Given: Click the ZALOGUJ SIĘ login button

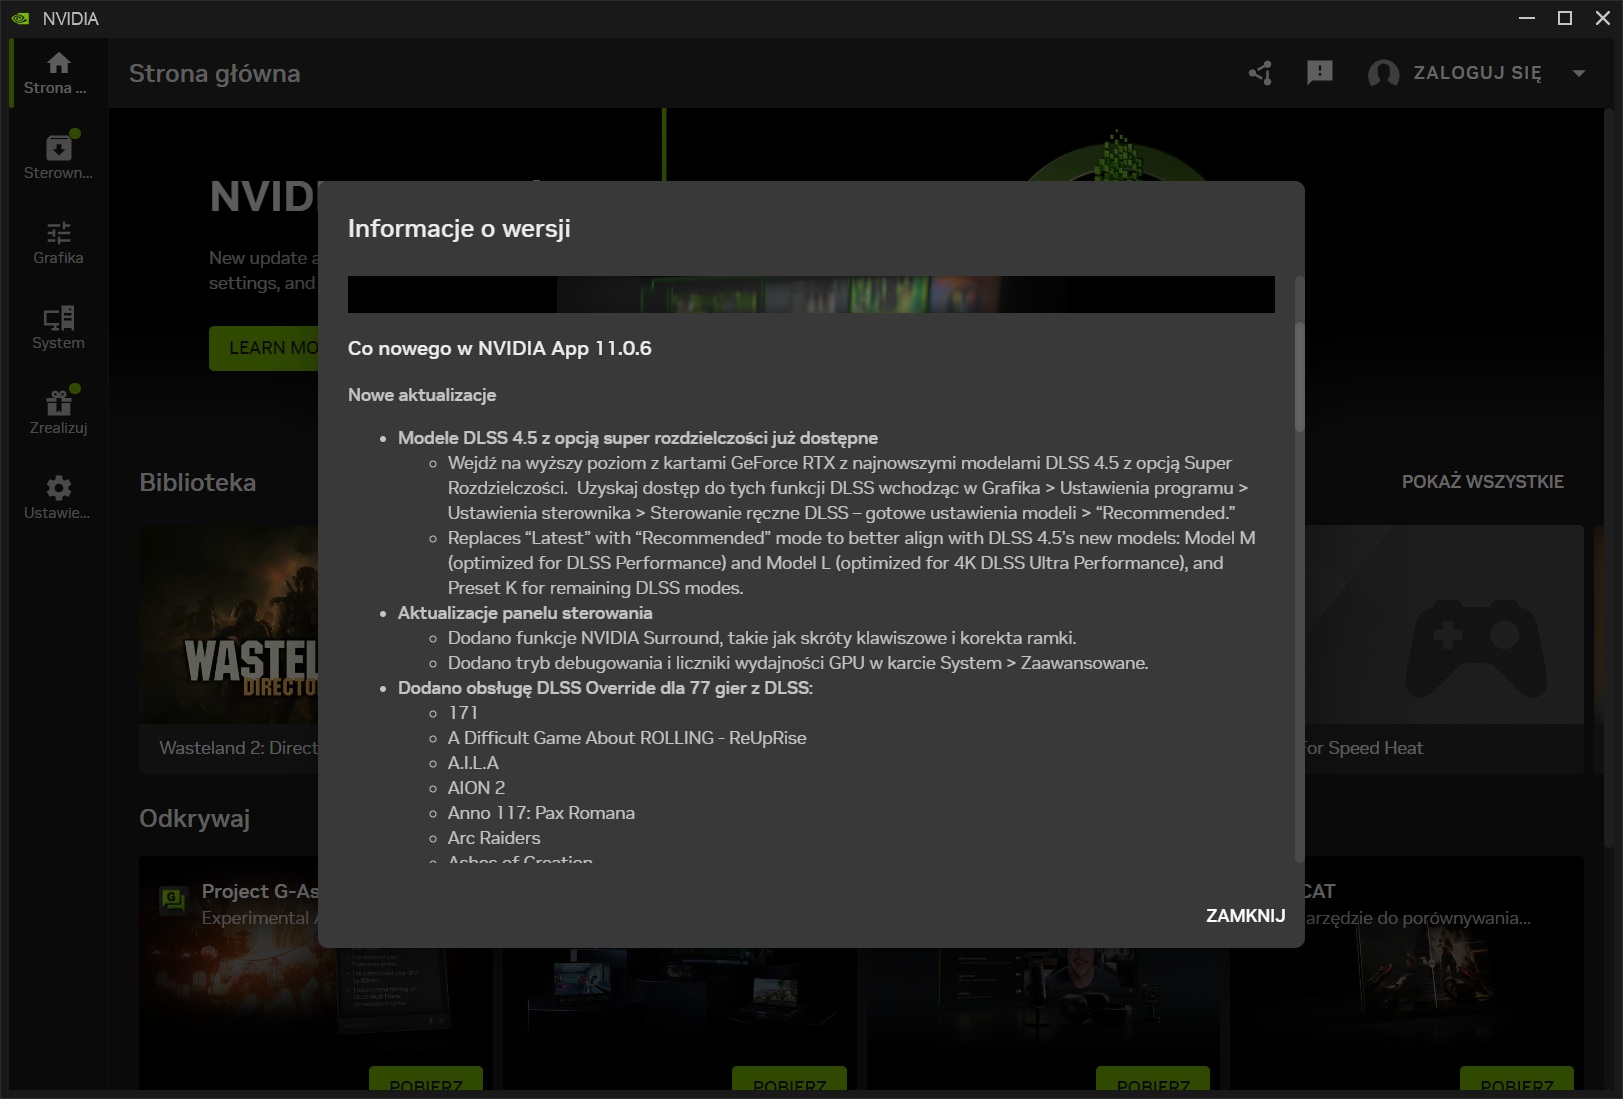Looking at the screenshot, I should tap(1477, 73).
